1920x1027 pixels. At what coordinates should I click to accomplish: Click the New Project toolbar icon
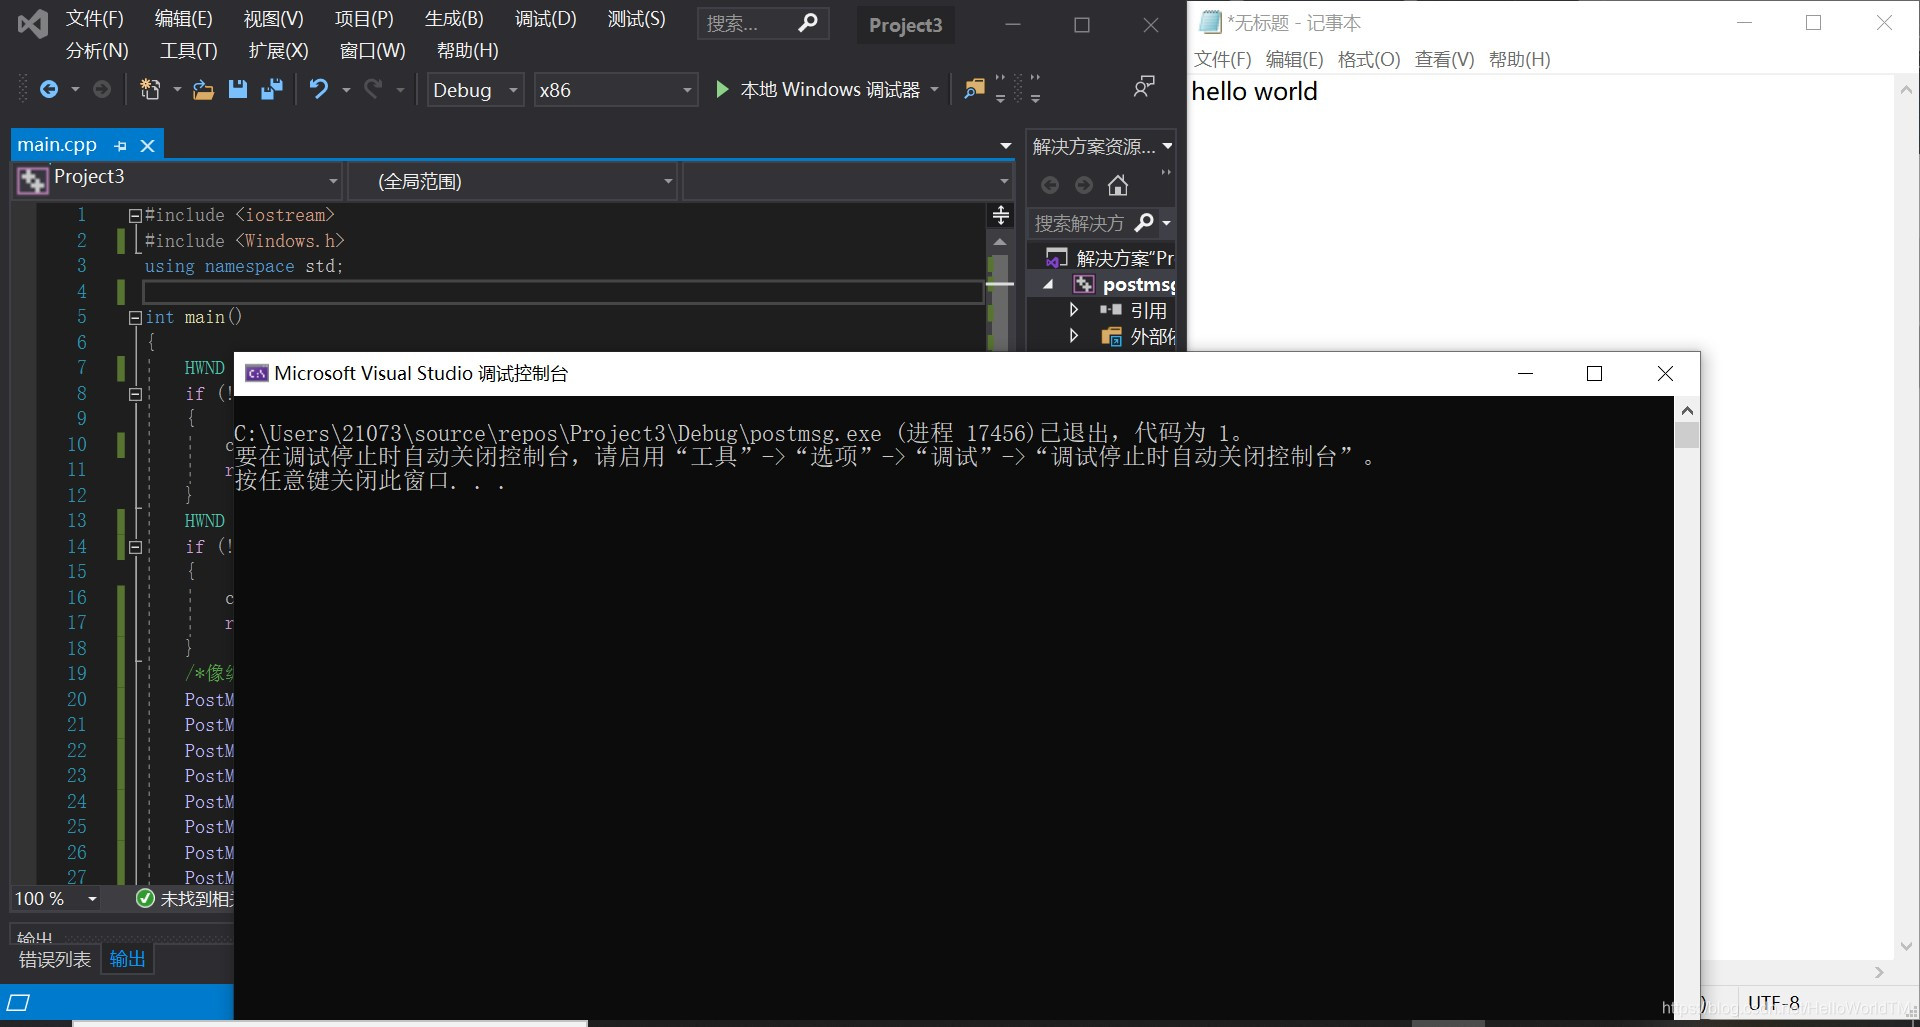[150, 90]
